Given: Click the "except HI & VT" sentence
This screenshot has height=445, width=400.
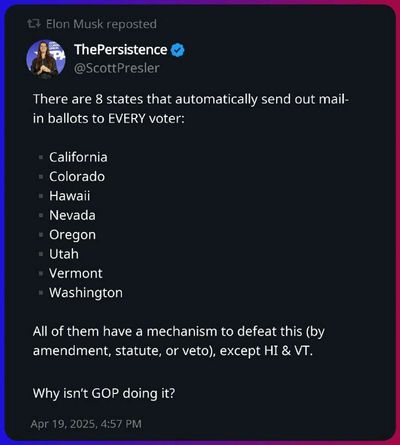Looking at the screenshot, I should tap(179, 341).
